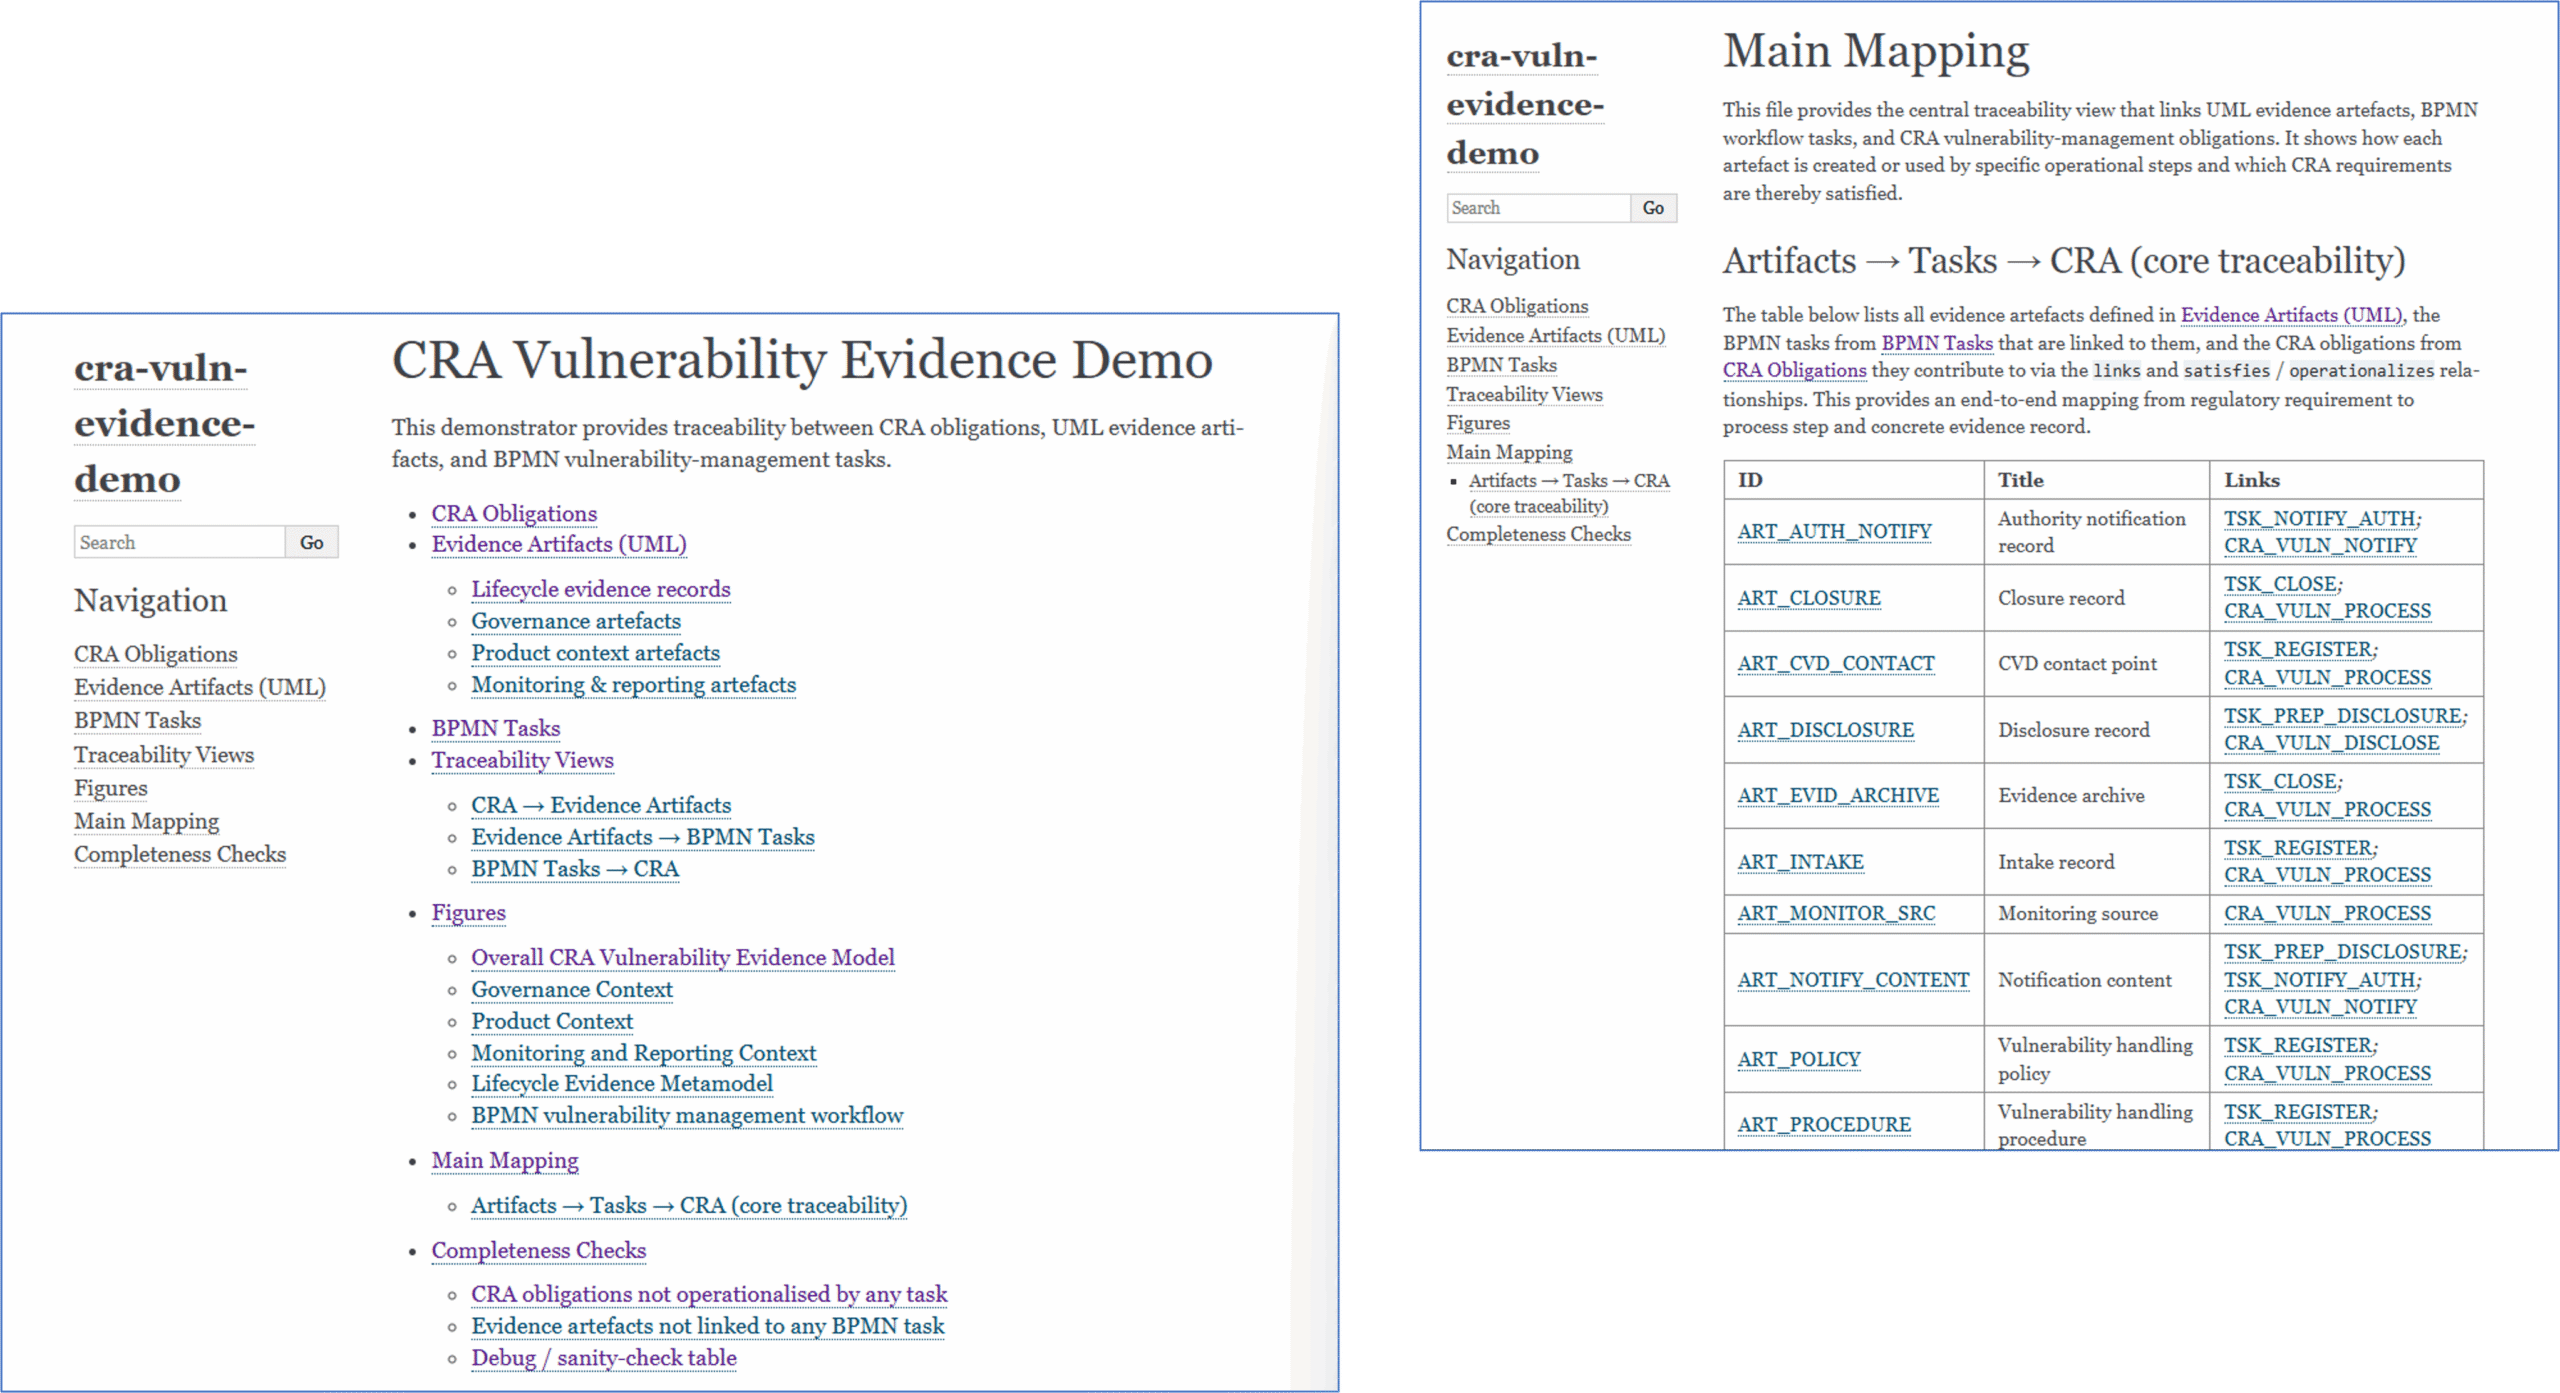Open ART_INTAKE in the table ID column
The image size is (2560, 1393).
click(1801, 862)
